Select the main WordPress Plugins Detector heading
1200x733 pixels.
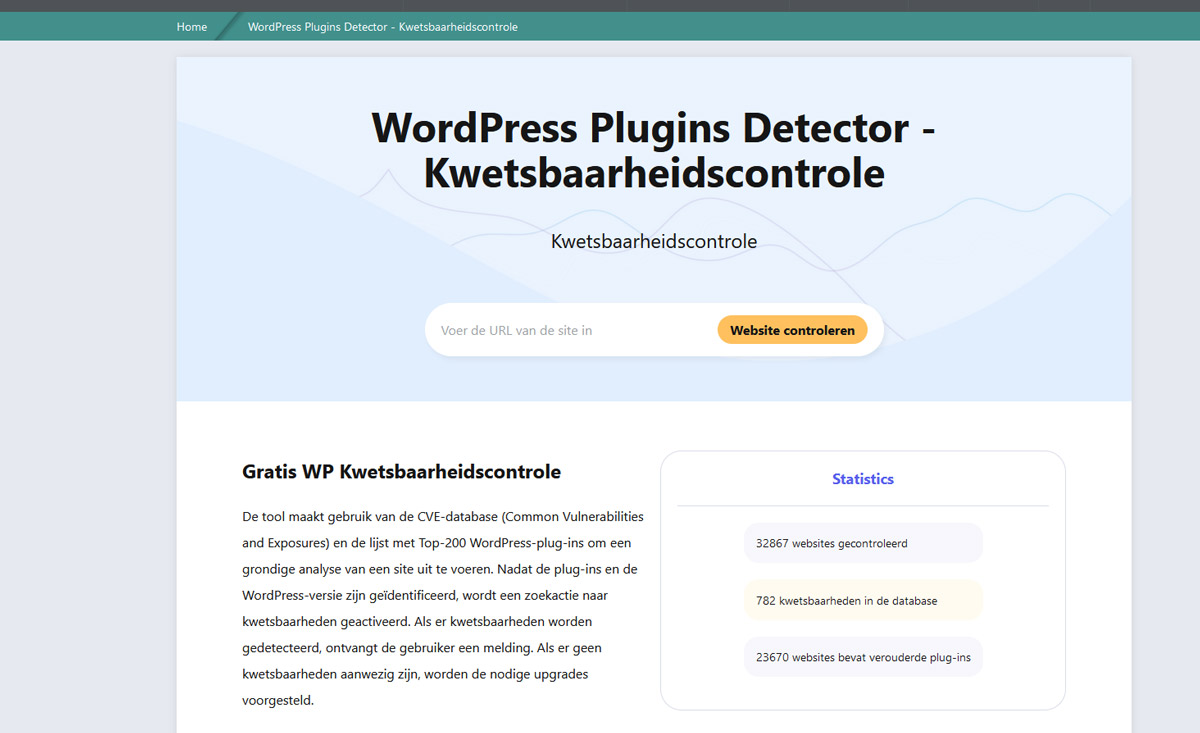tap(654, 150)
